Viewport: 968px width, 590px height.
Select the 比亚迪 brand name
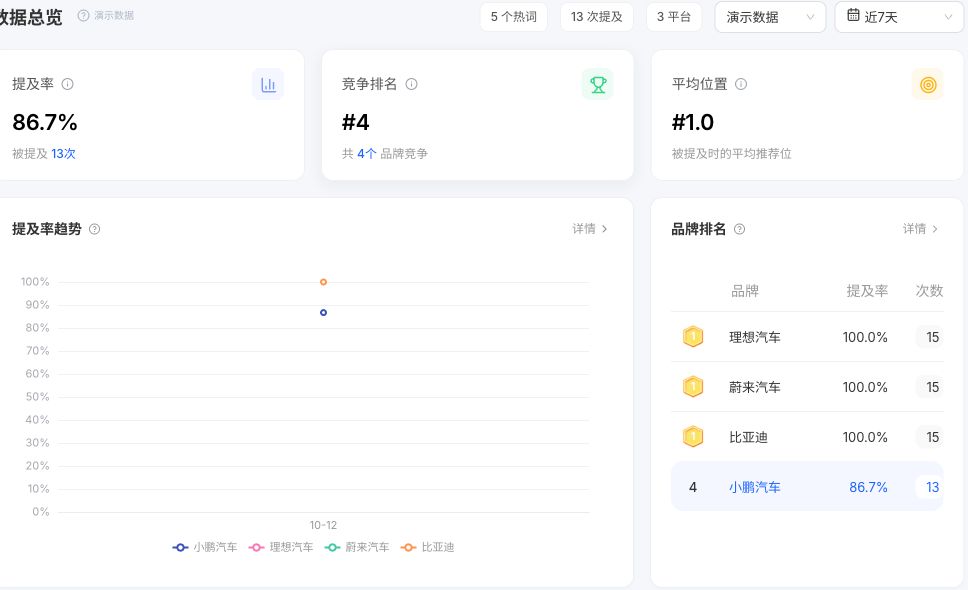[x=748, y=437]
